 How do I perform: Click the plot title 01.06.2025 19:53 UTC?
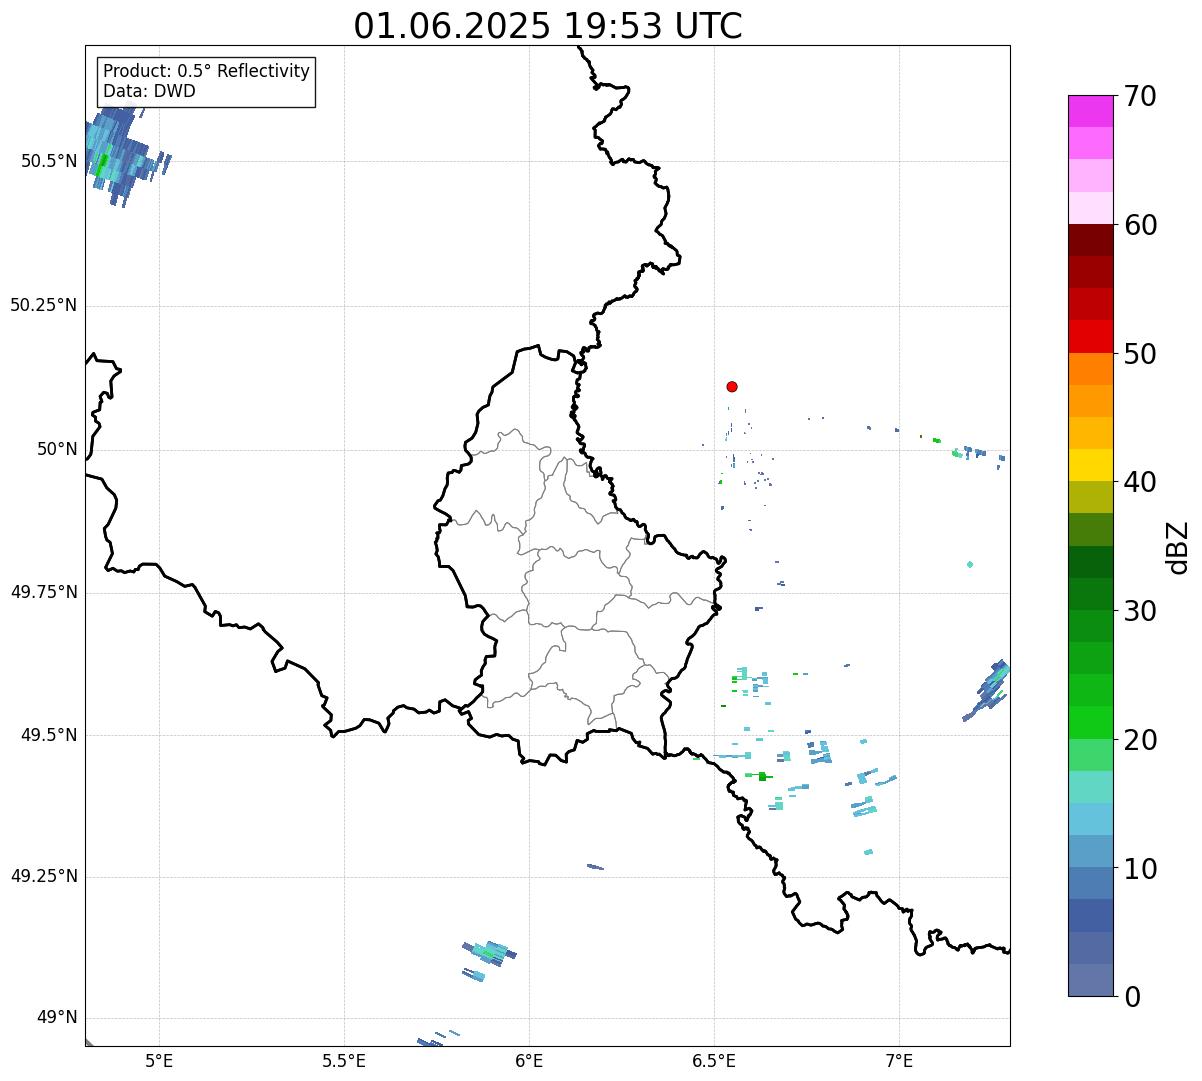coord(548,26)
